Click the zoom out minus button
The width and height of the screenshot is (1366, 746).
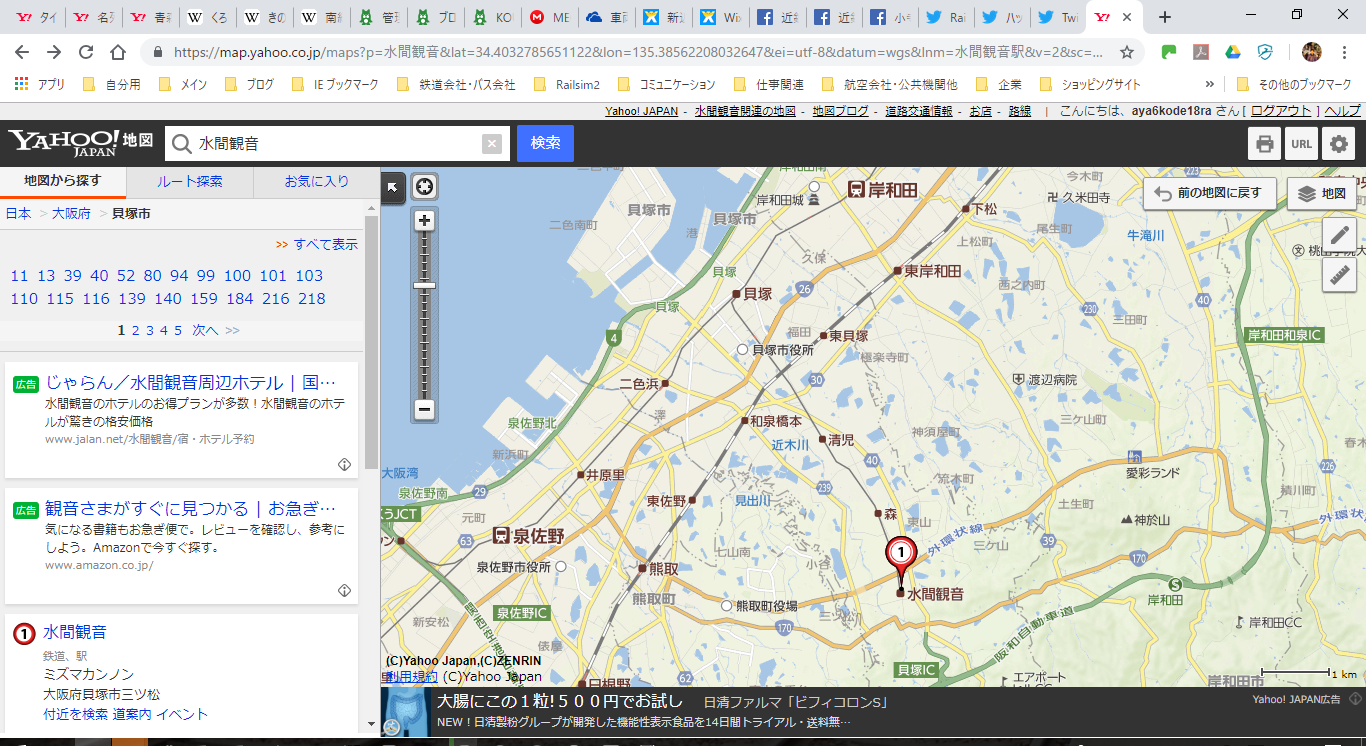coord(425,409)
